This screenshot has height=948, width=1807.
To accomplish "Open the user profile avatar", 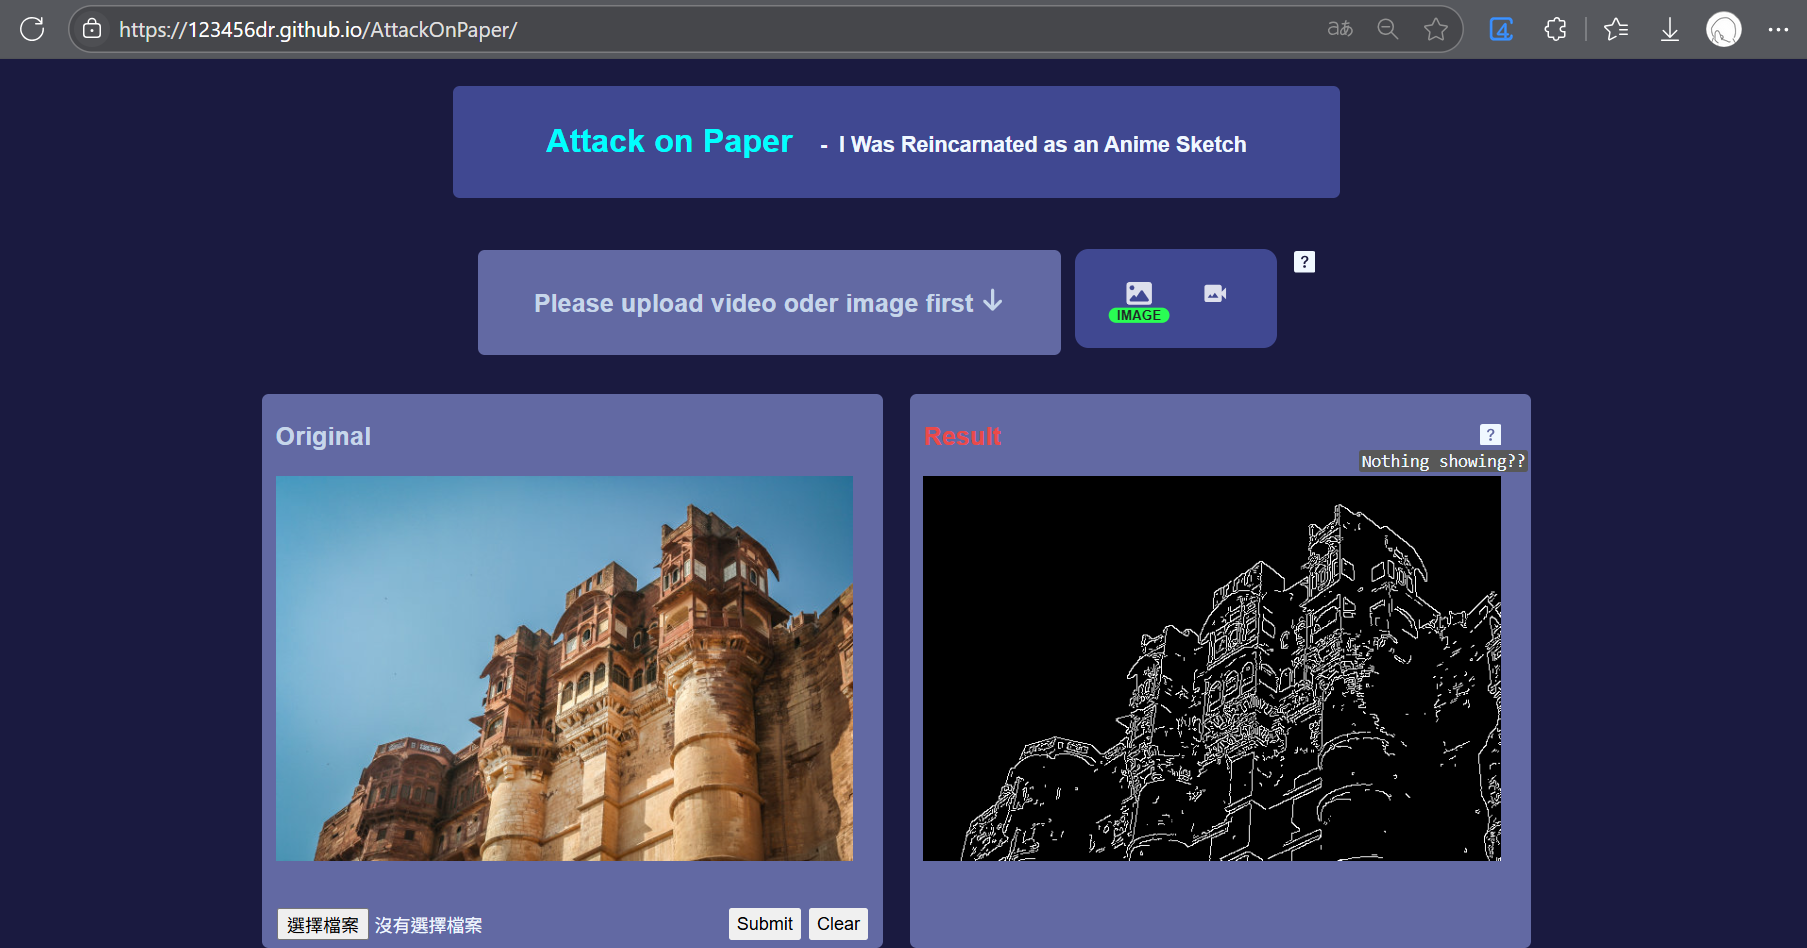I will [x=1723, y=29].
